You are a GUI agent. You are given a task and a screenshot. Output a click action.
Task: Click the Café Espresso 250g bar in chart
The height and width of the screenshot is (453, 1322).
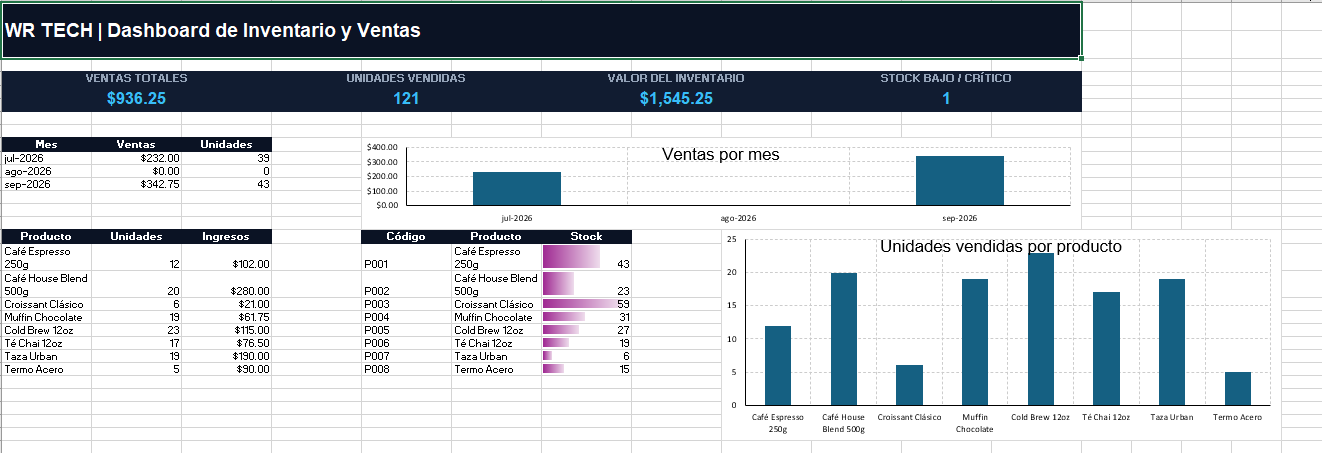pyautogui.click(x=778, y=365)
